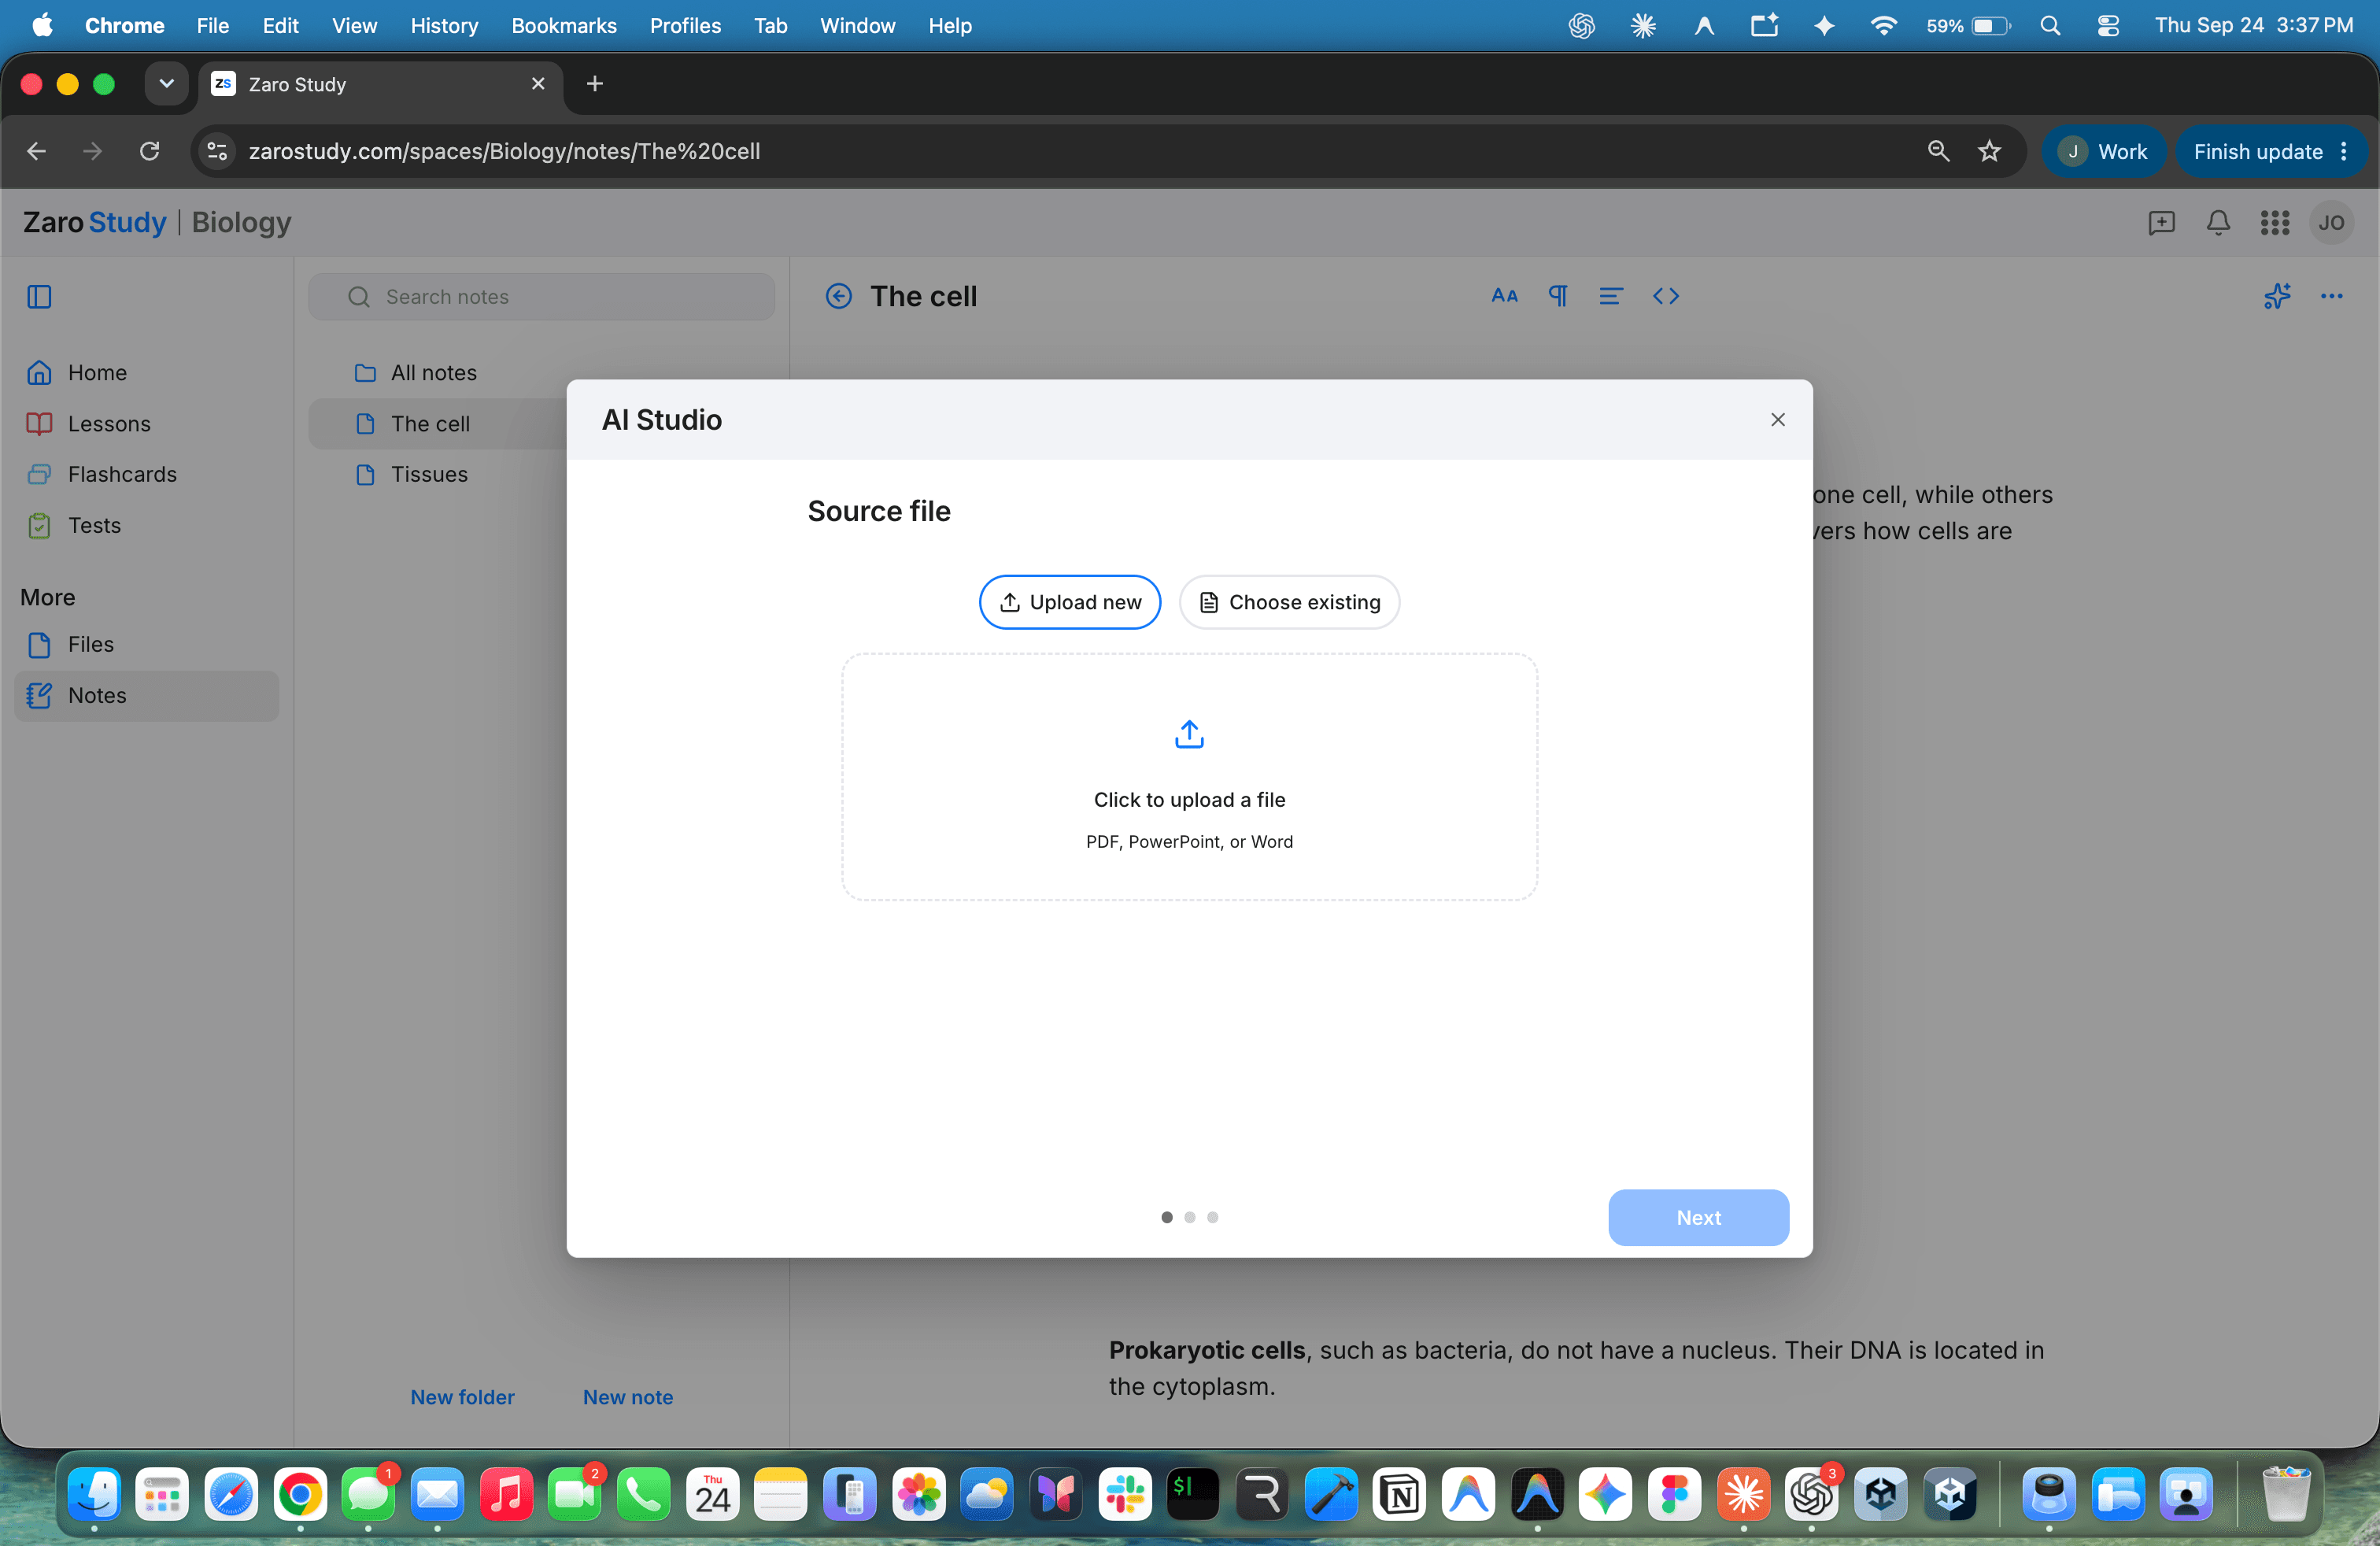Open the AI sparkle tool icon
Viewport: 2380px width, 1546px height.
pos(2277,296)
